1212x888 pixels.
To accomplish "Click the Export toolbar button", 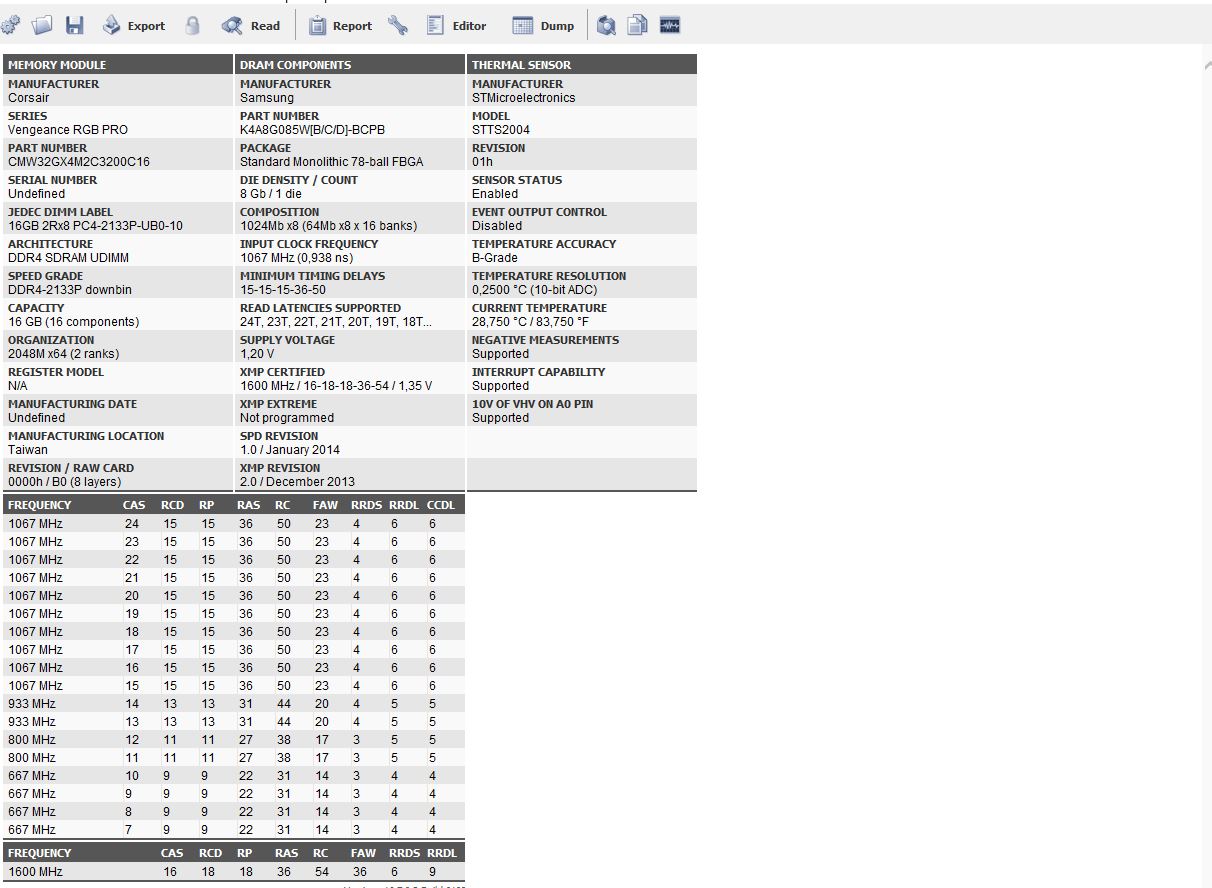I will [134, 26].
